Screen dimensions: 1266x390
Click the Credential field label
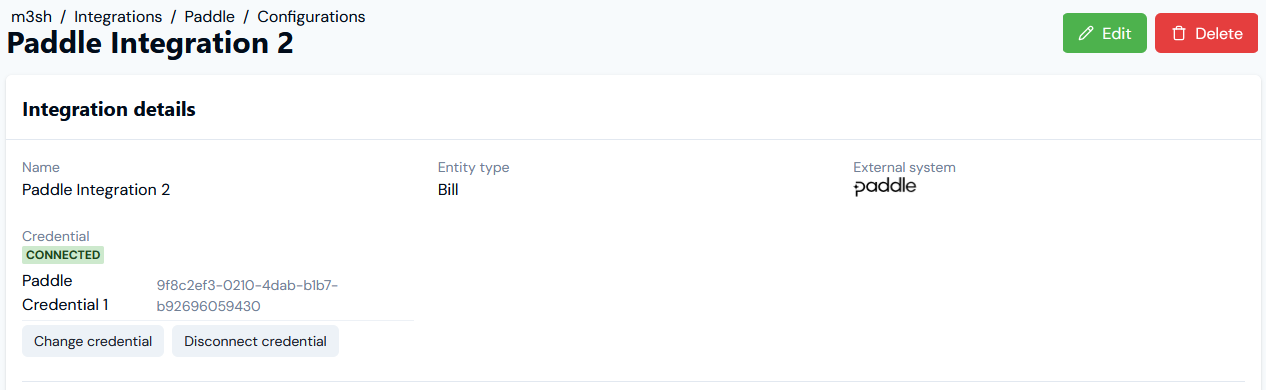56,236
